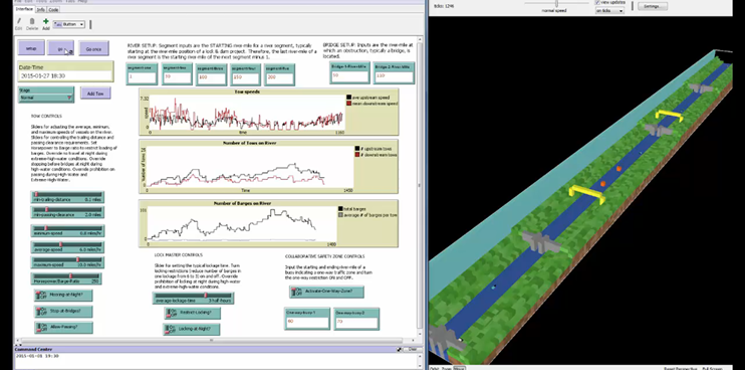Screen dimensions: 745x370
Task: Click the Command Center pop-out icon
Action: tap(399, 349)
